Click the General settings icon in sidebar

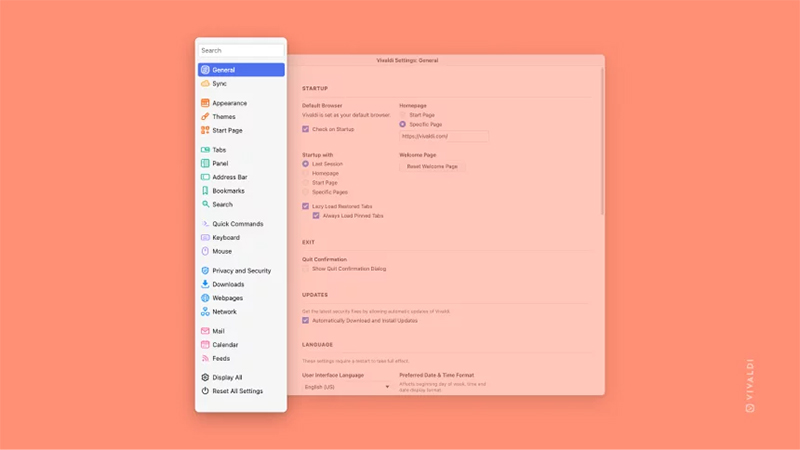(x=205, y=70)
